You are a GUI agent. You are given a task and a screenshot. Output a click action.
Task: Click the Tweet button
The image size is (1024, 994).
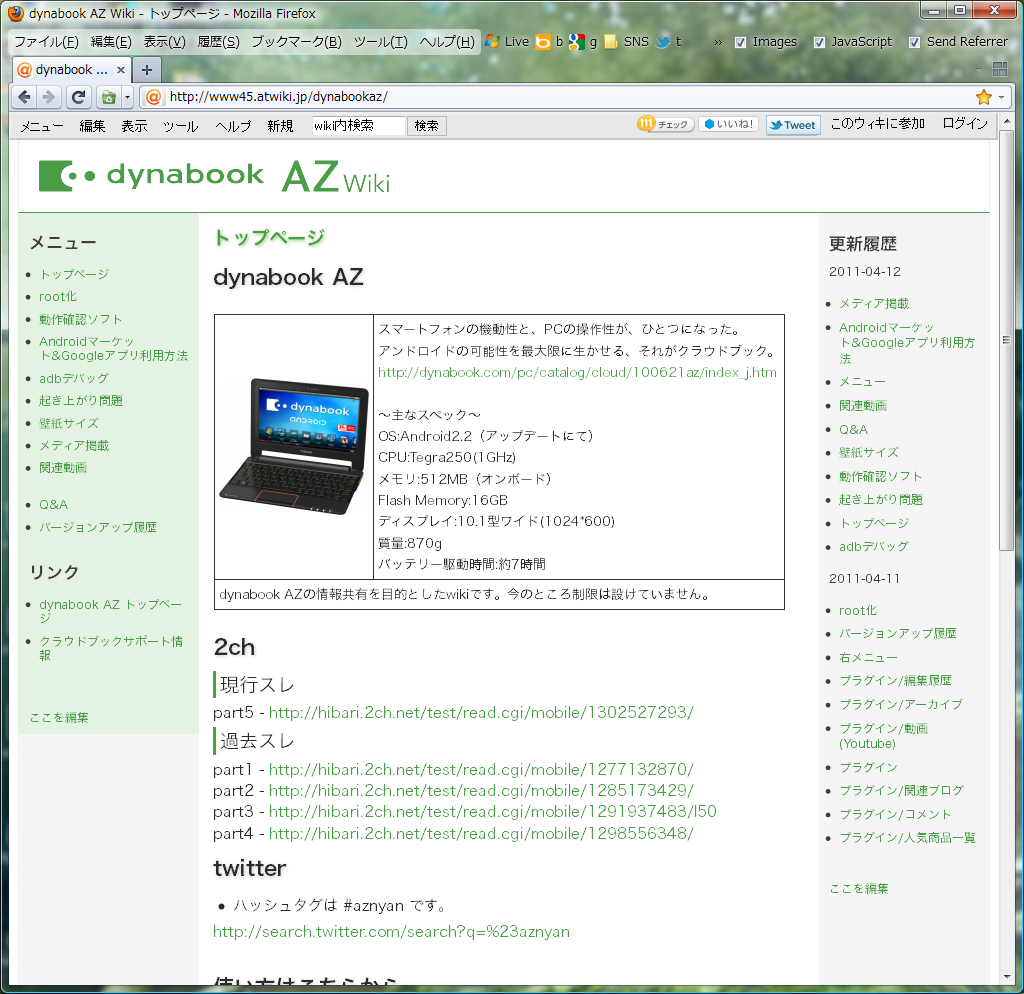coord(793,125)
